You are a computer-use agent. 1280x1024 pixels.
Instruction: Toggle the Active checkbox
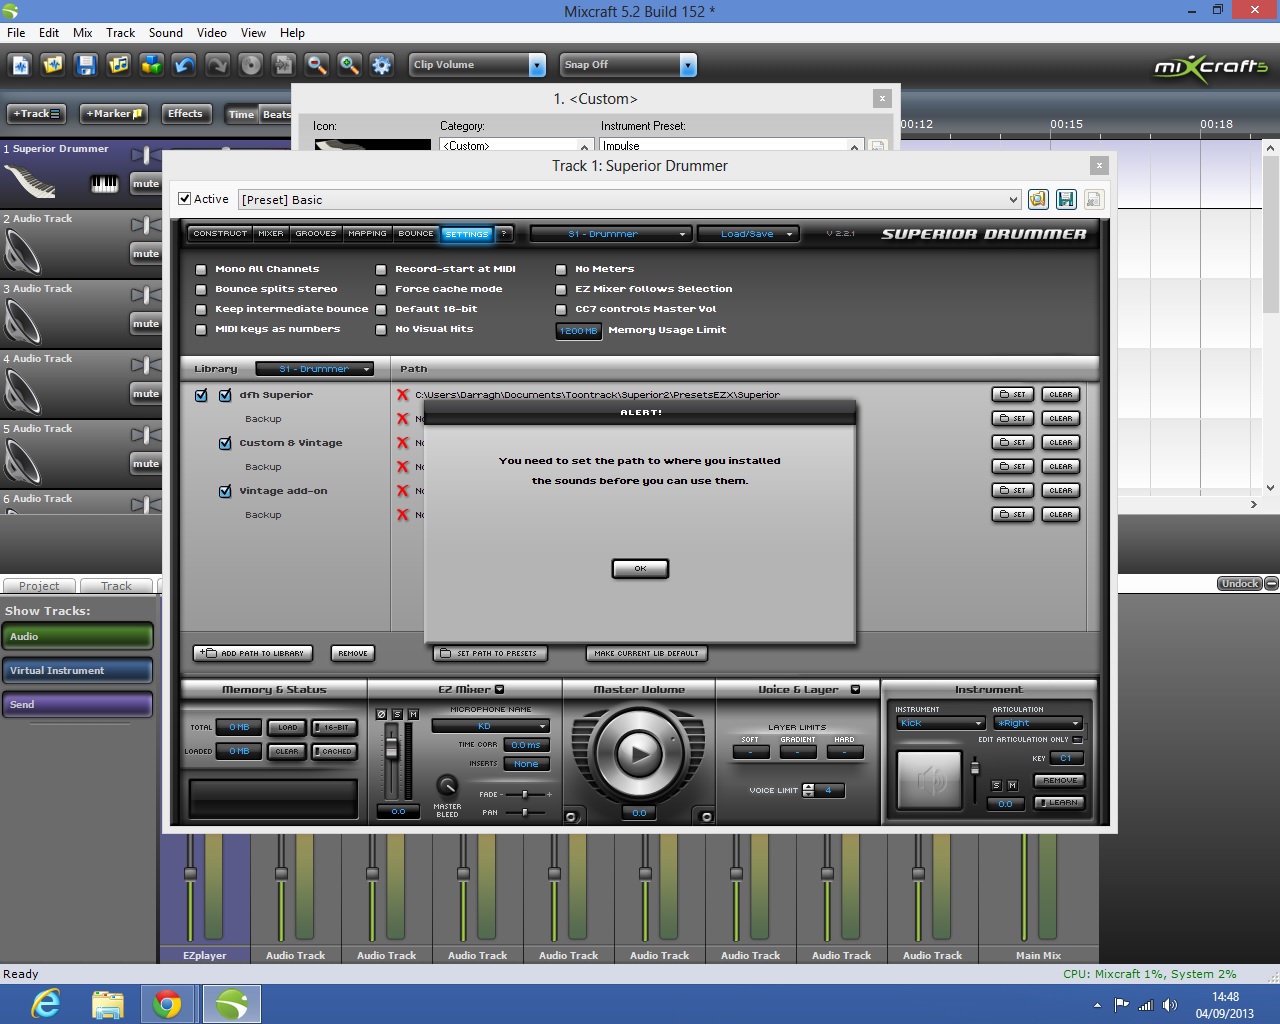184,199
